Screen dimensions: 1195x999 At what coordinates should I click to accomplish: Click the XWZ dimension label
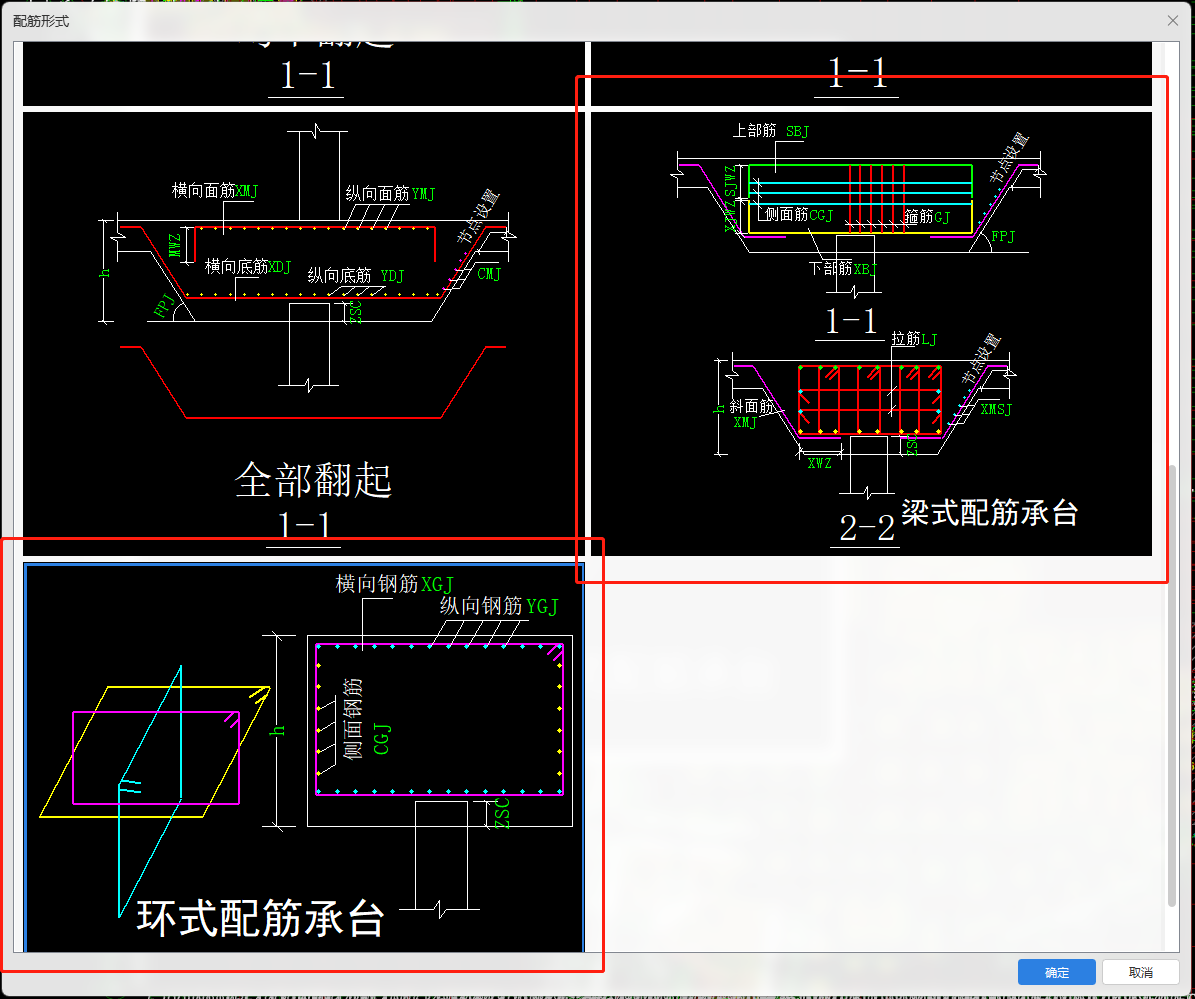pos(819,463)
